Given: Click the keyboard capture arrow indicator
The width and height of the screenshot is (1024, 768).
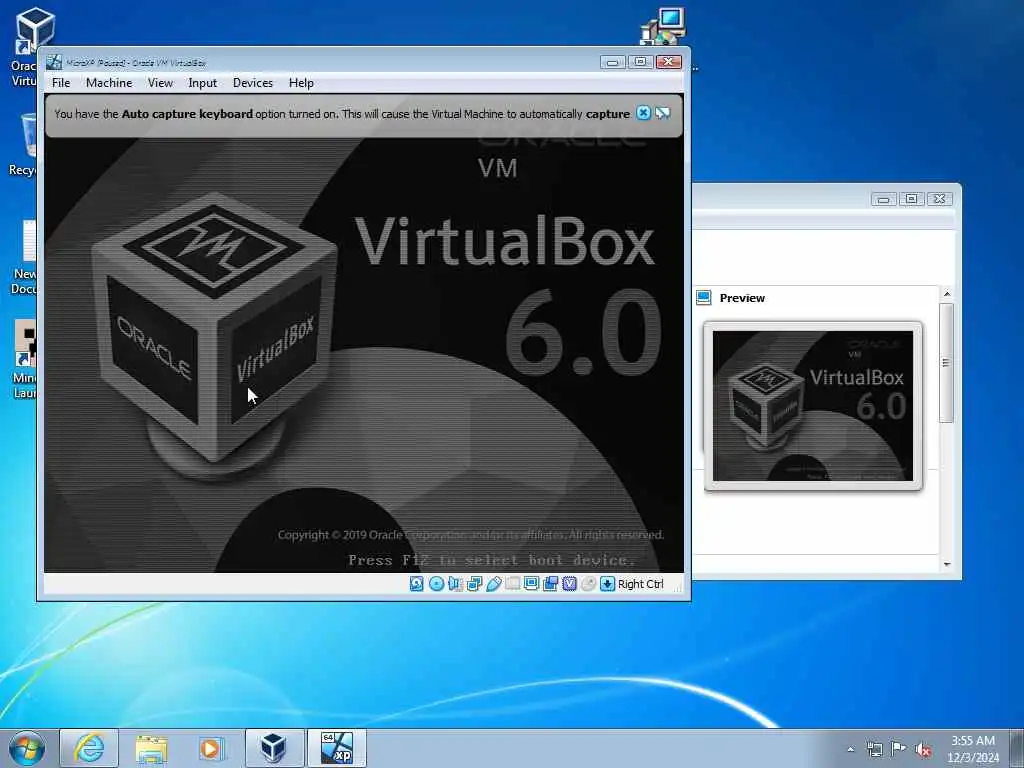Looking at the screenshot, I should coord(607,584).
